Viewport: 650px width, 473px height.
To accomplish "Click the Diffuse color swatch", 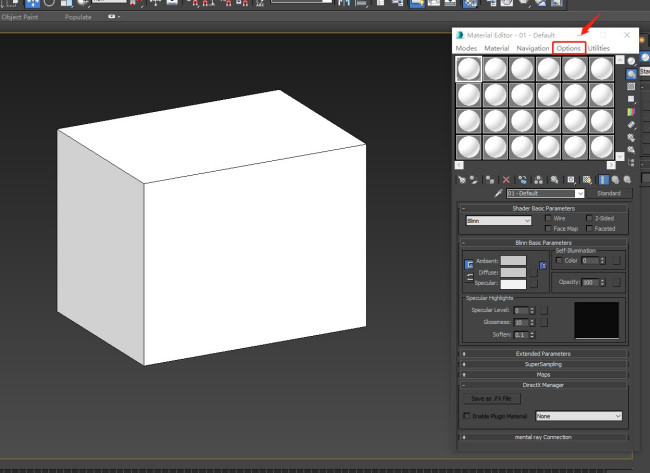I will 513,272.
